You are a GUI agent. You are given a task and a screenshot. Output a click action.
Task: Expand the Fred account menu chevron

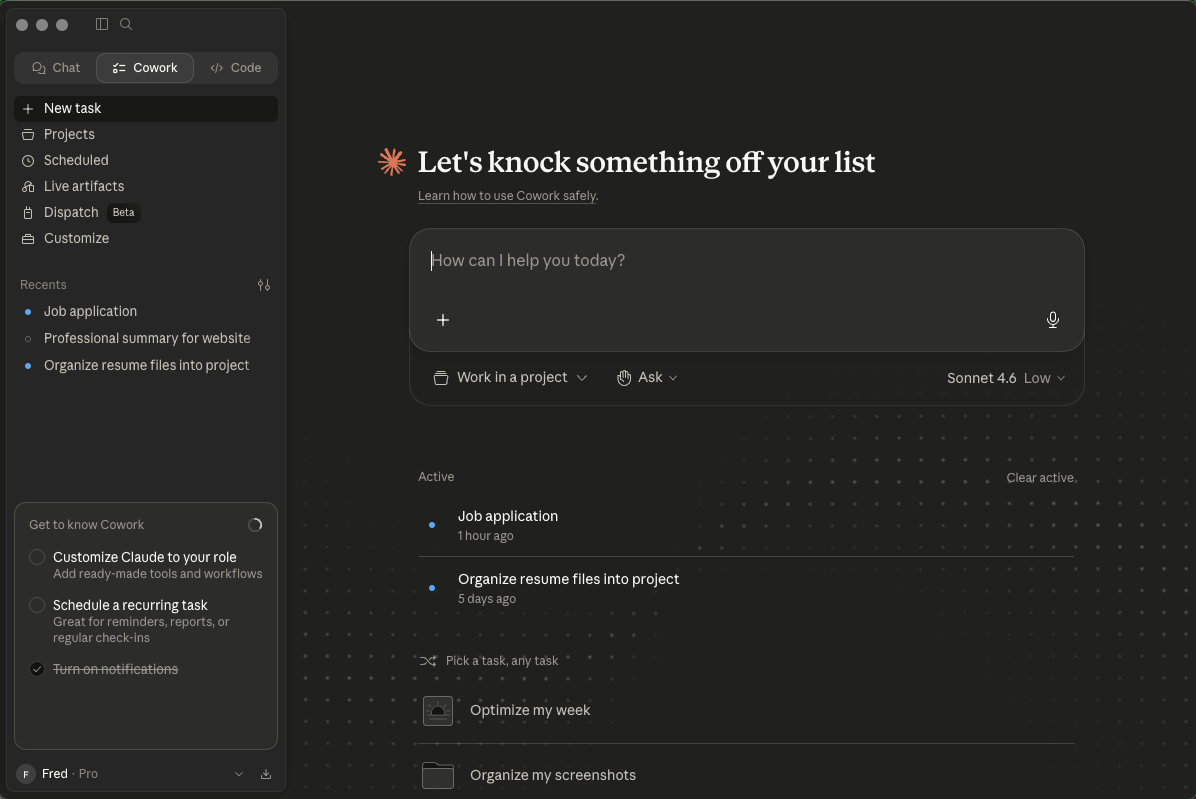(x=239, y=774)
